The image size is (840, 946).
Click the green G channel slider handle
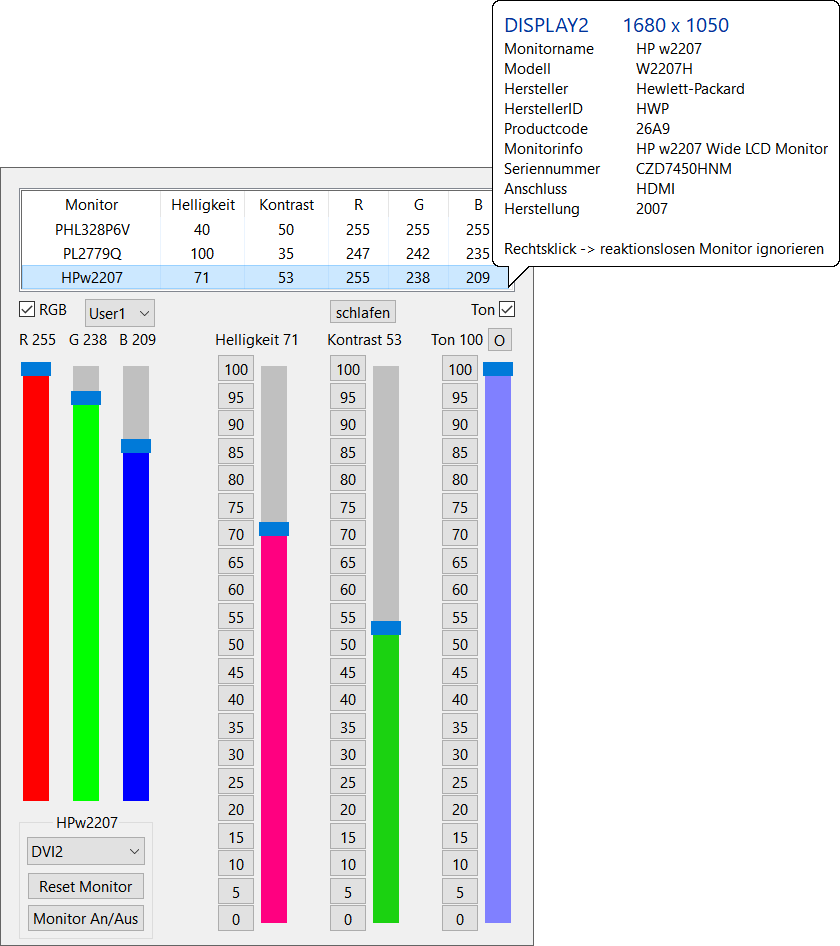pyautogui.click(x=86, y=398)
